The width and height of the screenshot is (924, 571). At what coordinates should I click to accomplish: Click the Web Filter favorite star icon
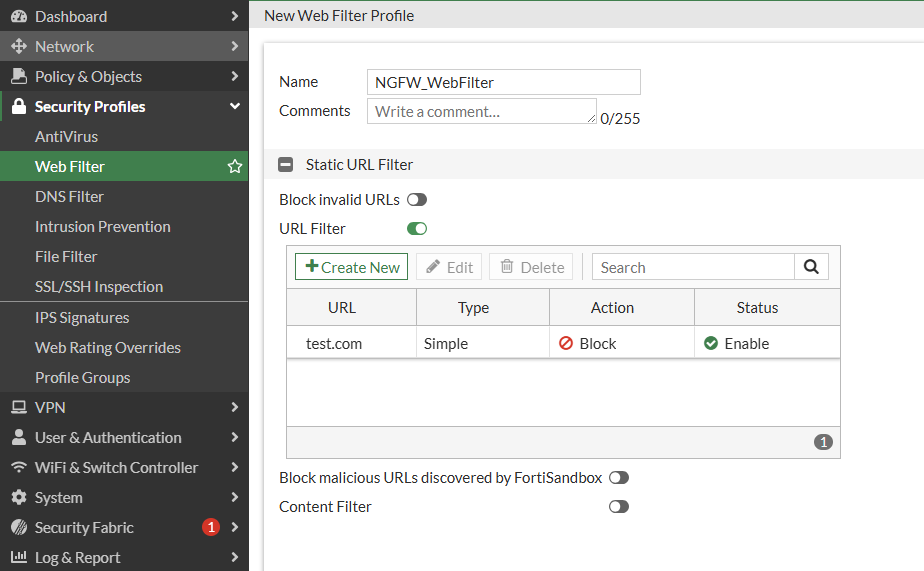coord(235,167)
